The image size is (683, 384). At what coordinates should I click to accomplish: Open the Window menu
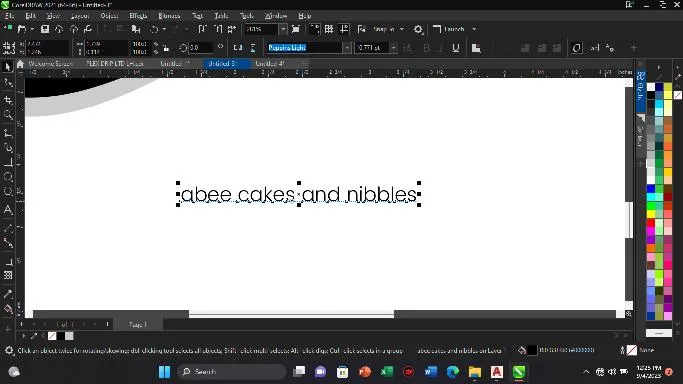(x=276, y=16)
